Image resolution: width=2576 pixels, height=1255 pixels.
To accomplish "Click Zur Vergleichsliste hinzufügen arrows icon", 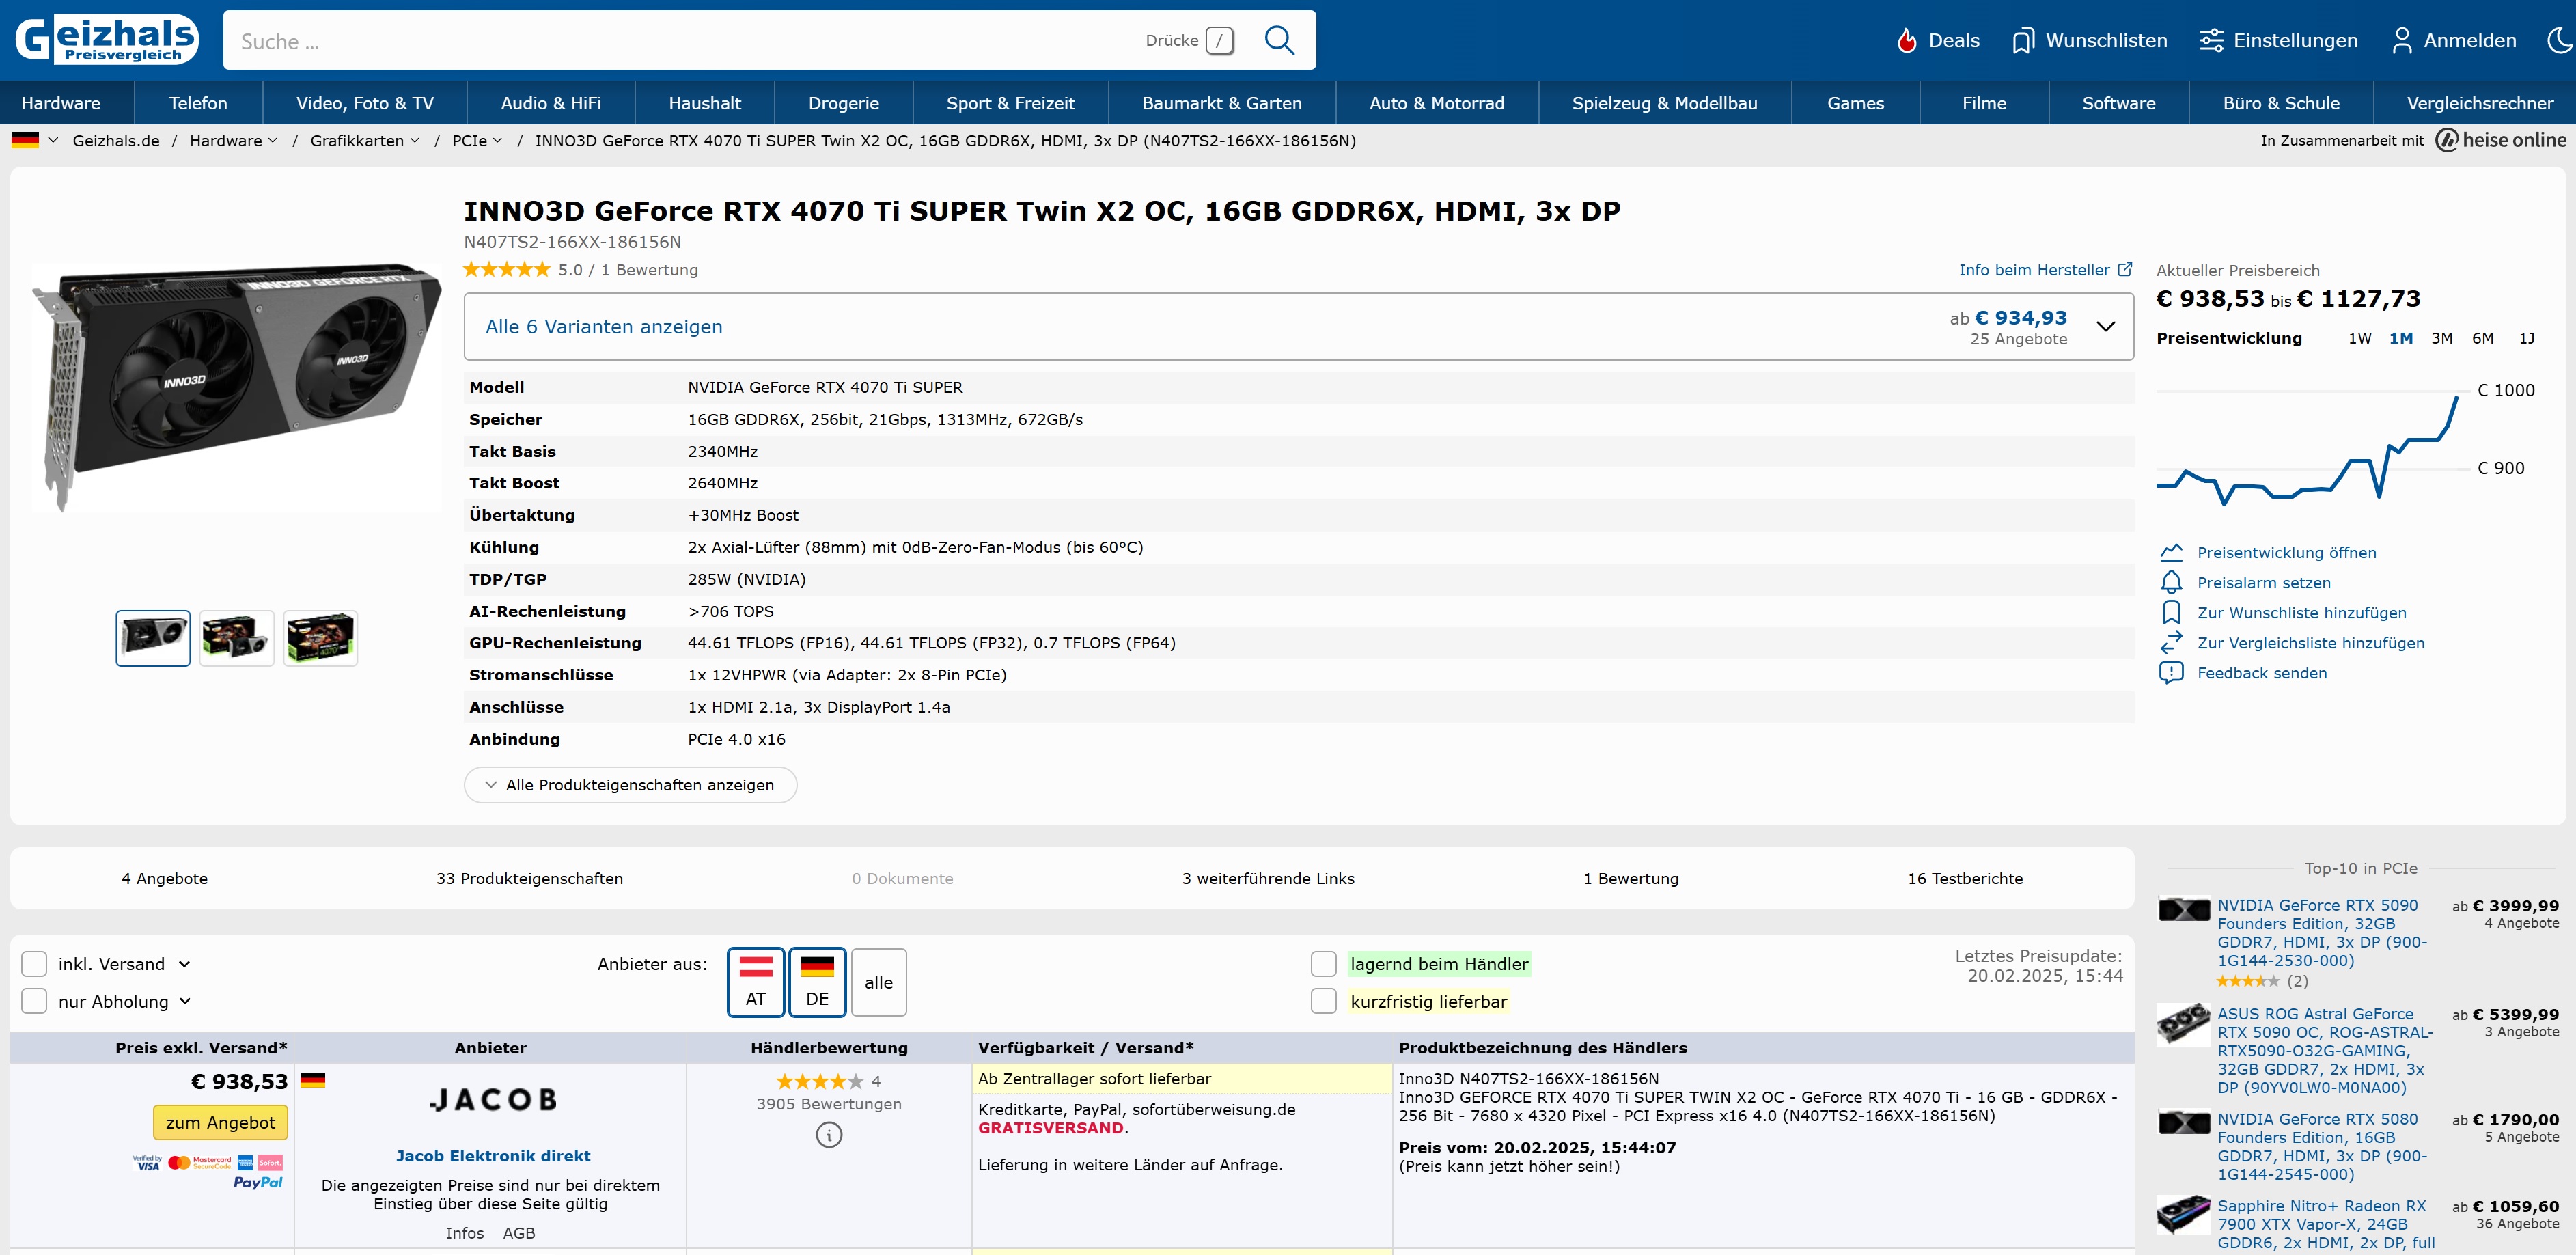I will 2171,642.
